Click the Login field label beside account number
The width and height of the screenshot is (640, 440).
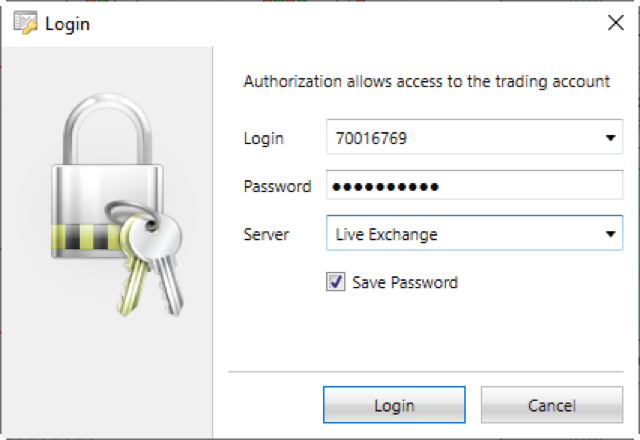click(x=263, y=139)
